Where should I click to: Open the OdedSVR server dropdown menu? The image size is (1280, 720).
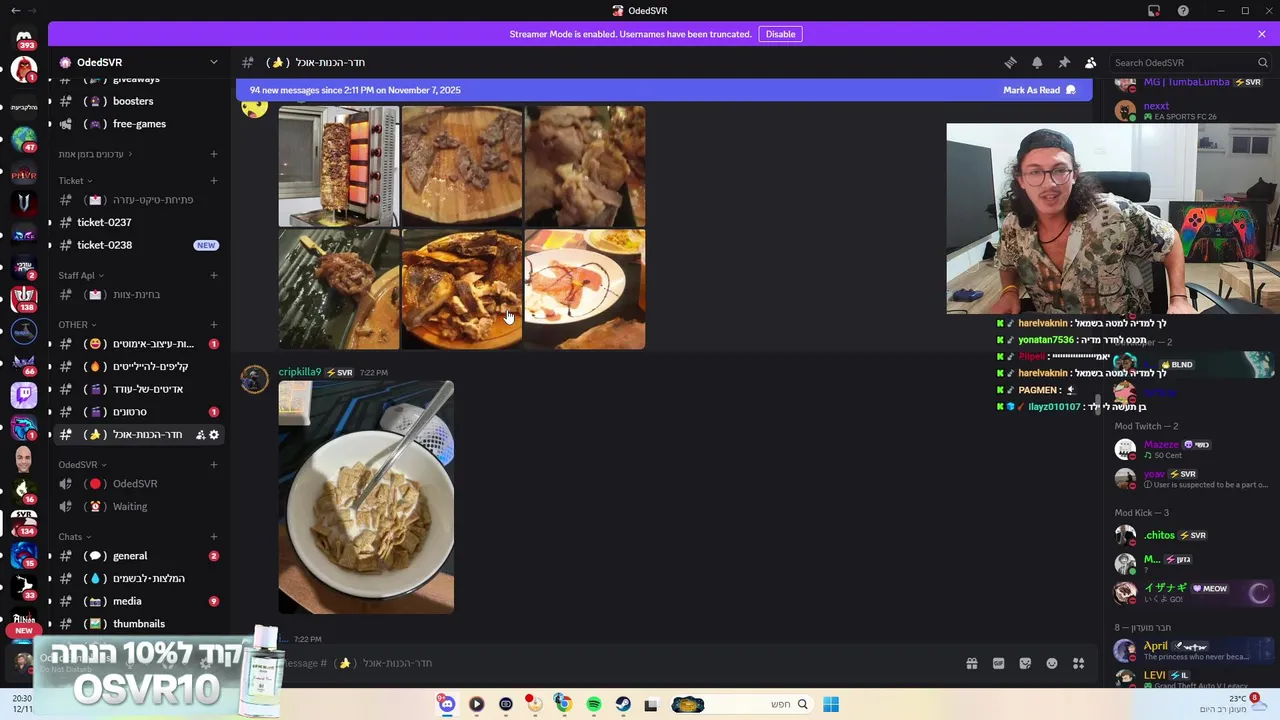(213, 62)
